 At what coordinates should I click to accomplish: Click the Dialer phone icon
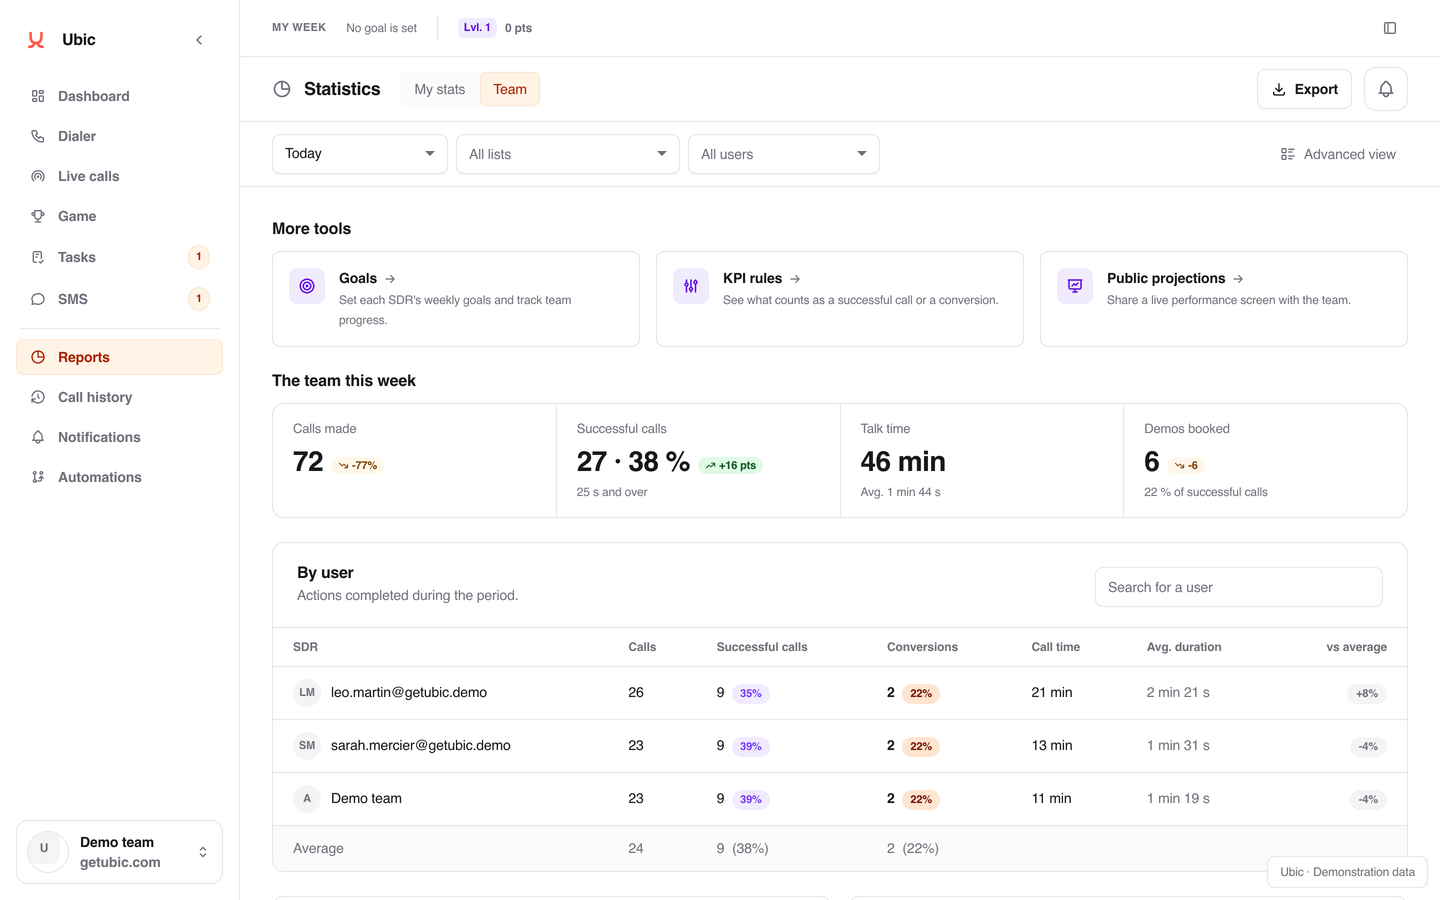click(38, 136)
